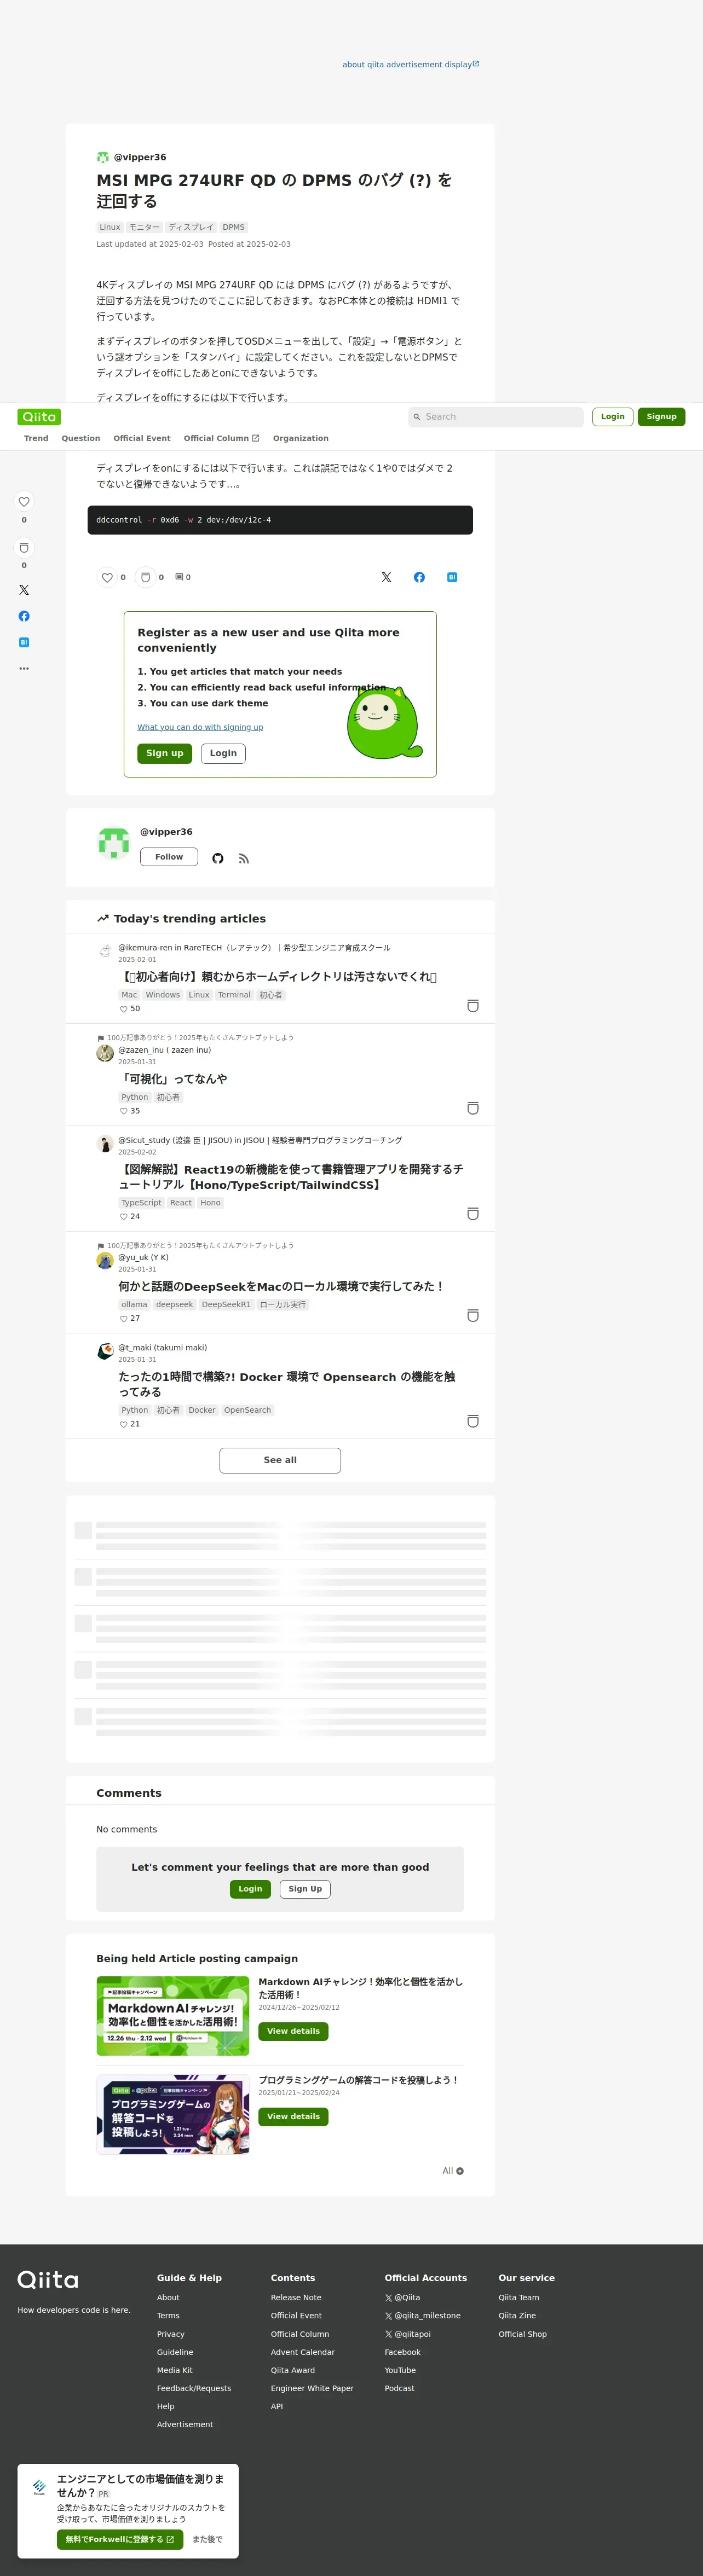Stock the React19 tutorial article
This screenshot has height=2576, width=703.
[473, 1213]
